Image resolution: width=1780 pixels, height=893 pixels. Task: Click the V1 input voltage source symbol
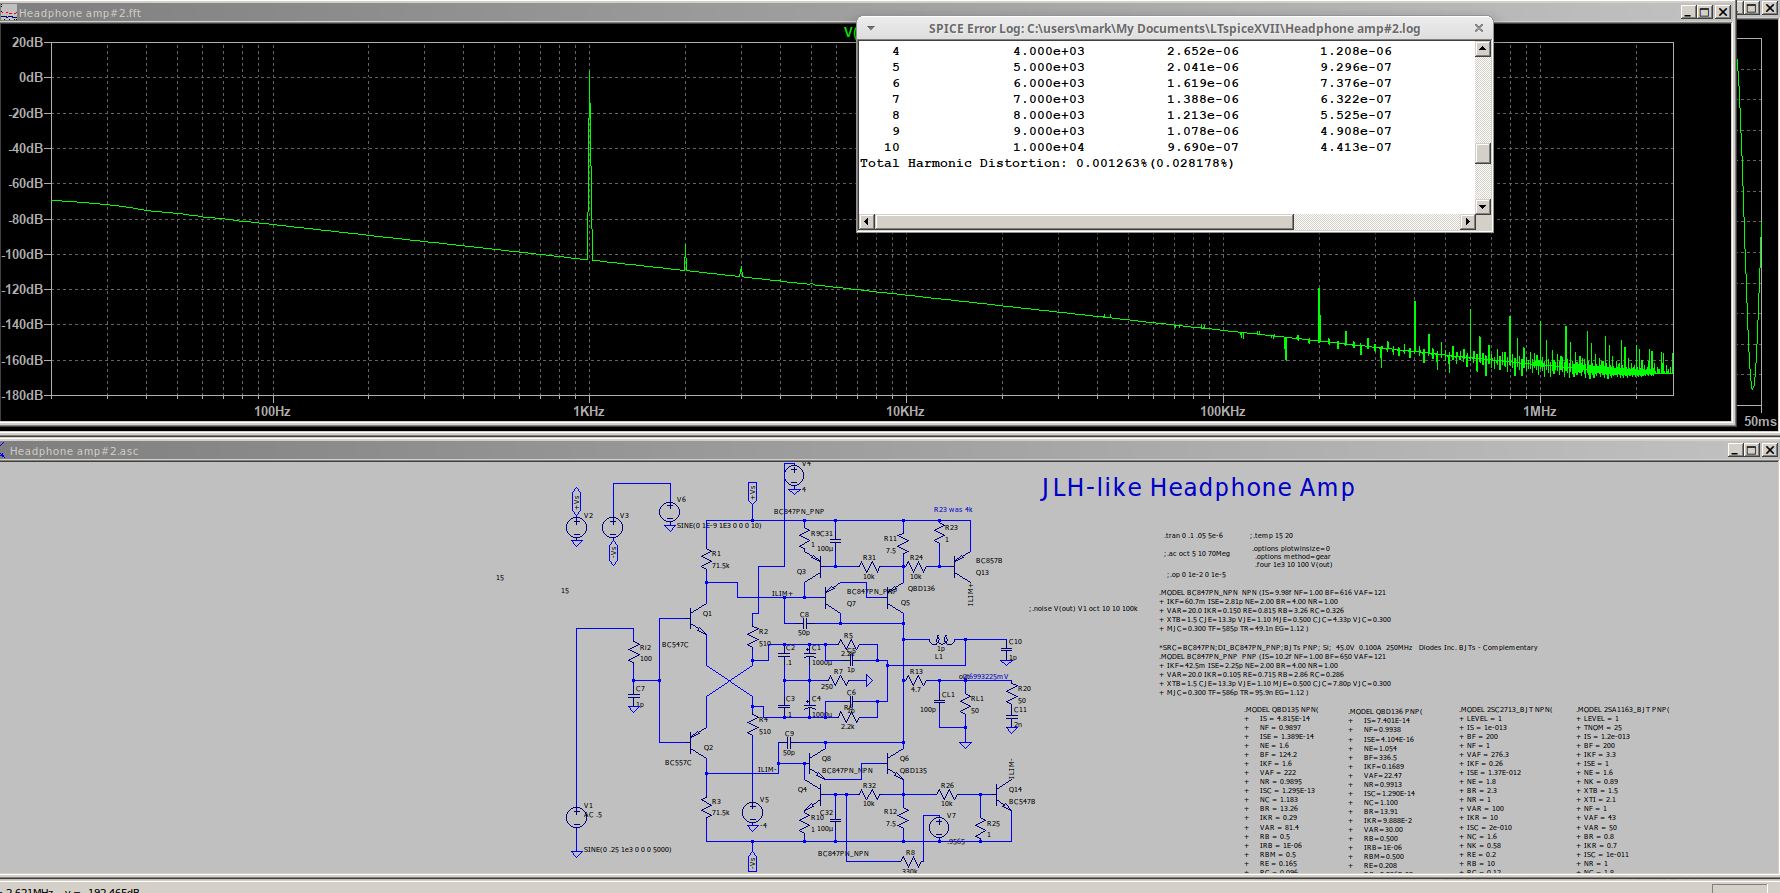pos(576,817)
